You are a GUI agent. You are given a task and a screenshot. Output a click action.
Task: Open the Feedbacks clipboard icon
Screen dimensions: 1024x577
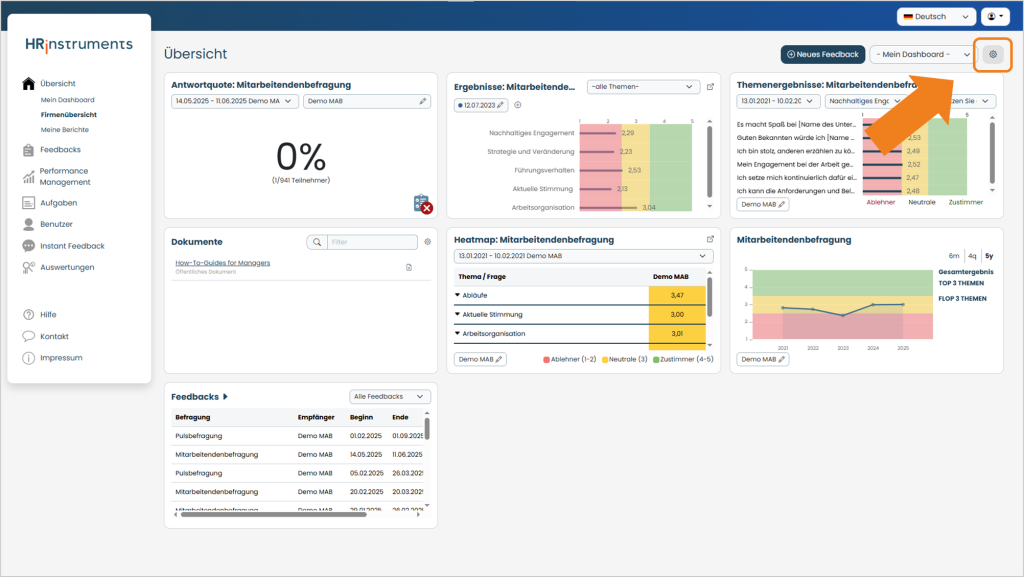(x=28, y=150)
